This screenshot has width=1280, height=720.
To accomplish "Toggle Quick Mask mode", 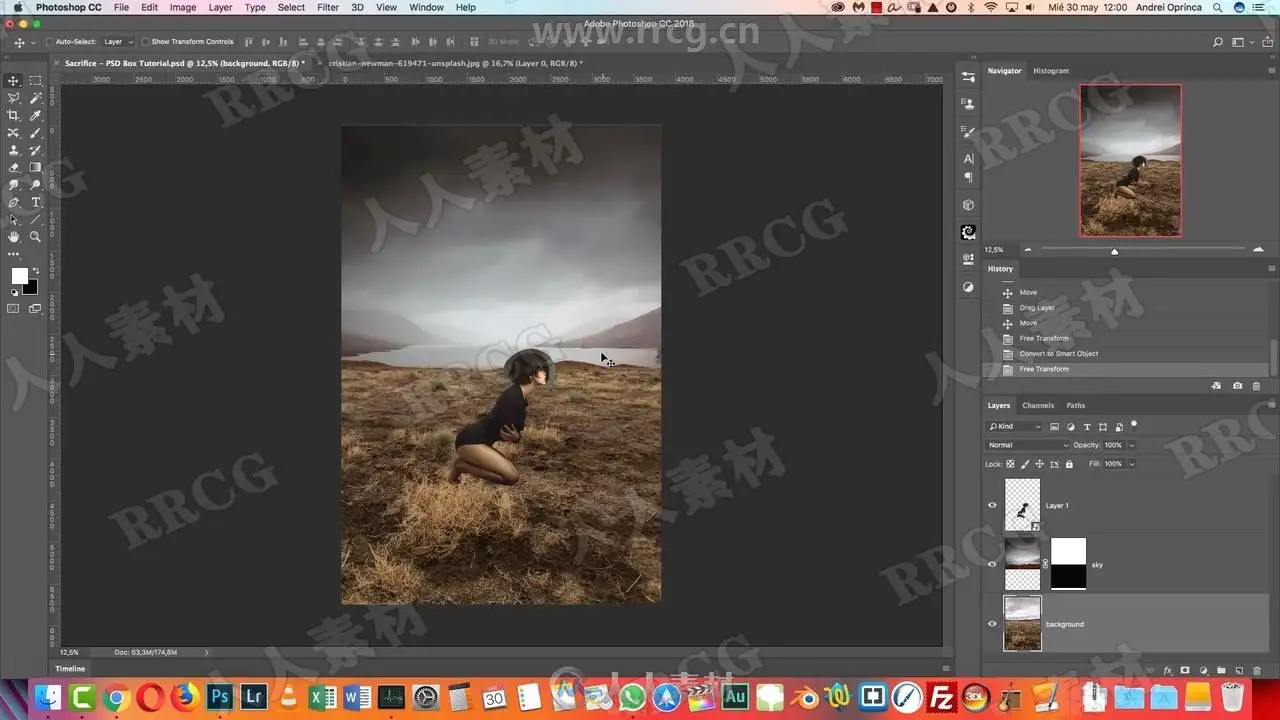I will click(14, 309).
